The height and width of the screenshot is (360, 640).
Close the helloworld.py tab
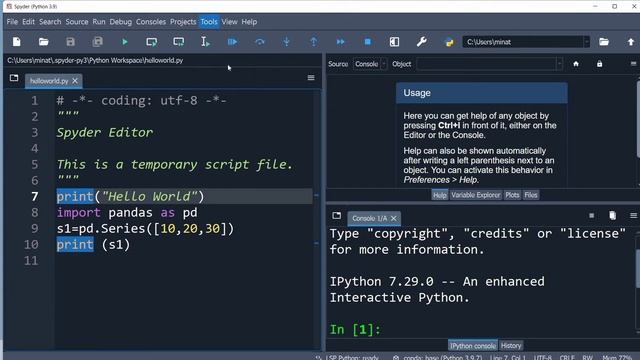click(x=75, y=81)
